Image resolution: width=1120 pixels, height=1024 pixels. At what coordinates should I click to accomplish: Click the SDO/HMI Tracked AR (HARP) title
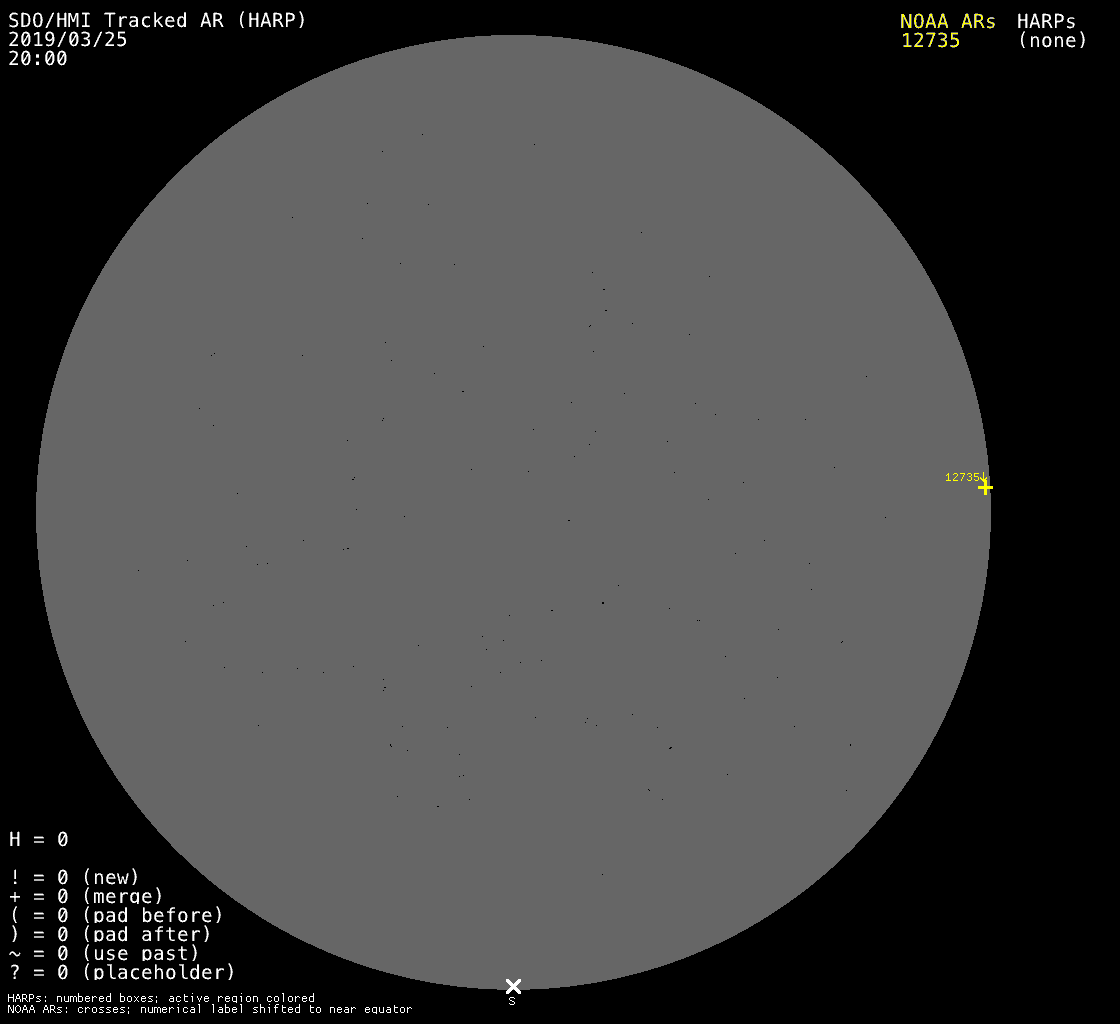[157, 21]
